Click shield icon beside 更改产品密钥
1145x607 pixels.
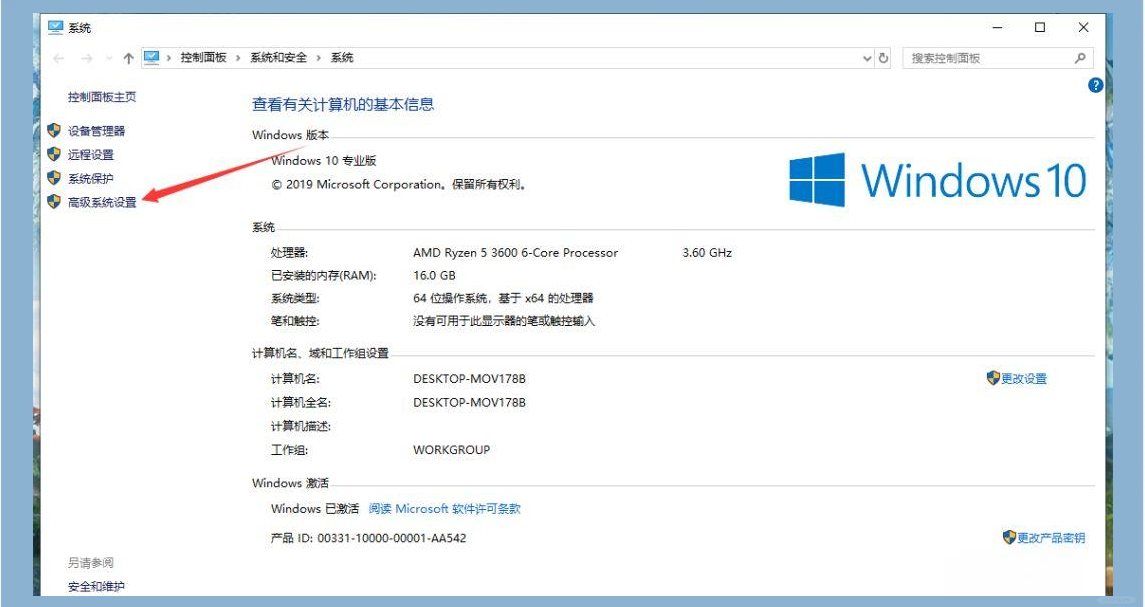click(x=1009, y=538)
